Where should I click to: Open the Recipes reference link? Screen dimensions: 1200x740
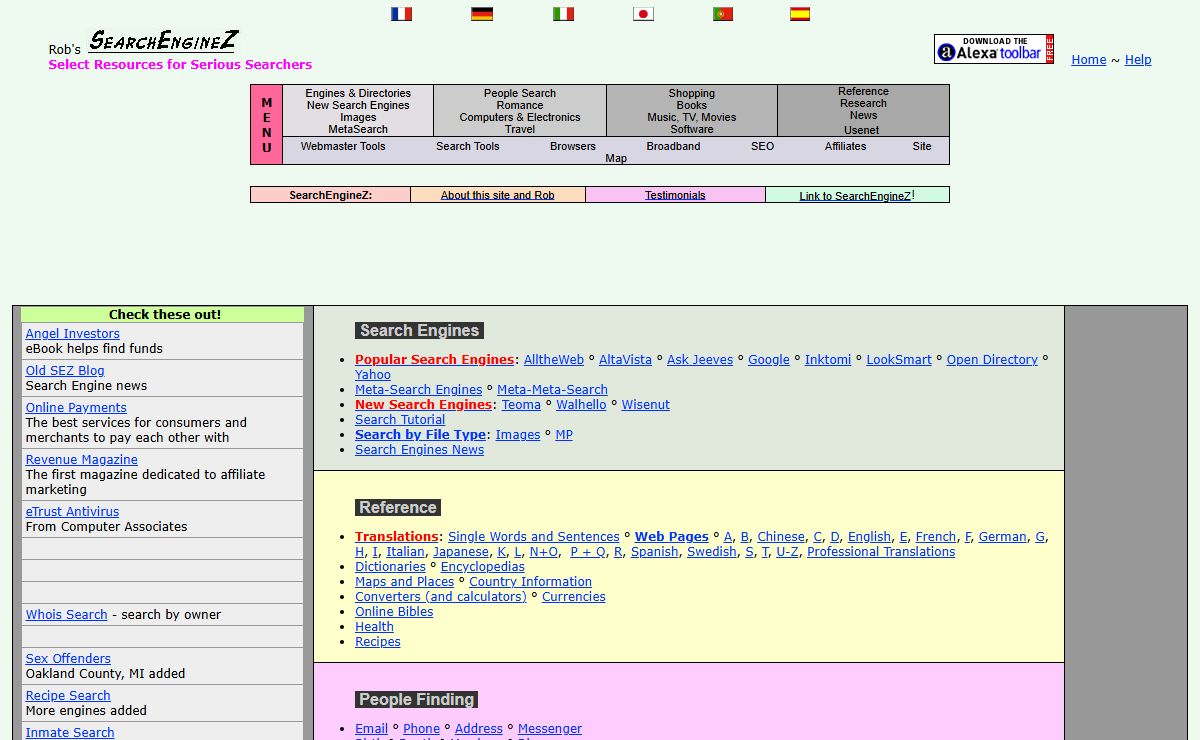378,642
